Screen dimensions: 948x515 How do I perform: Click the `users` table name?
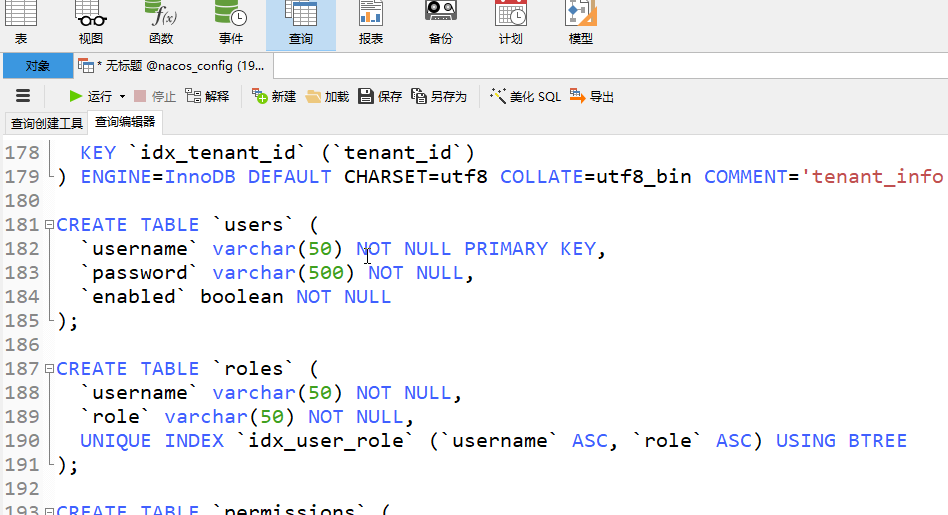254,225
